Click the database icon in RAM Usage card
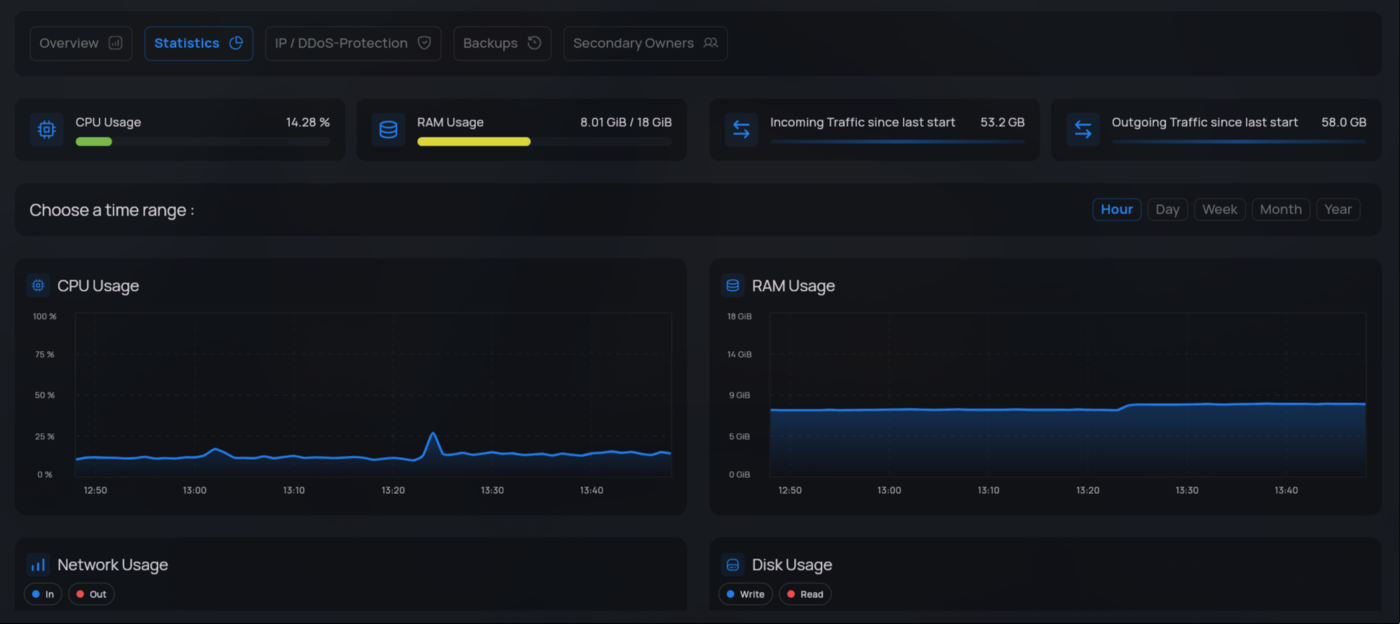 coord(388,129)
